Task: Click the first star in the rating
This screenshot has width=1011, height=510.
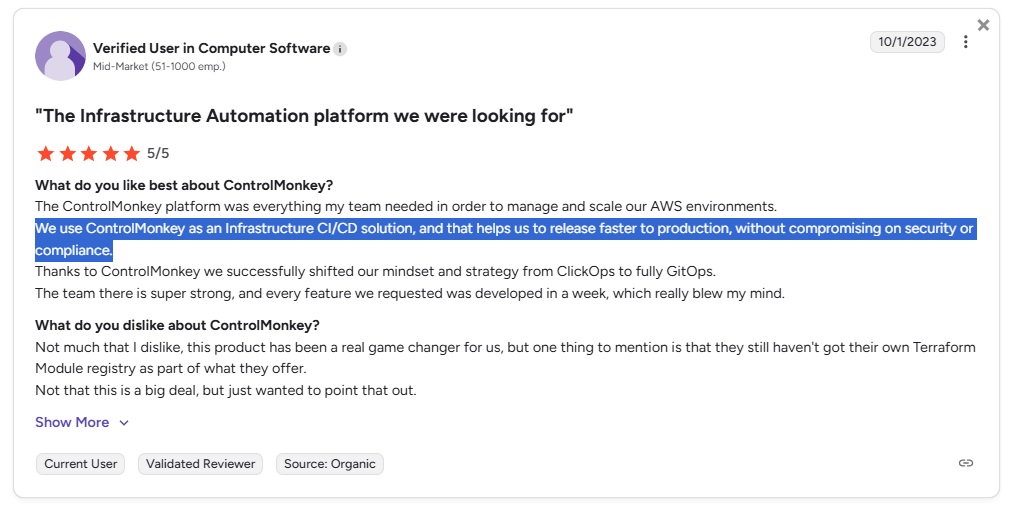Action: coord(45,153)
